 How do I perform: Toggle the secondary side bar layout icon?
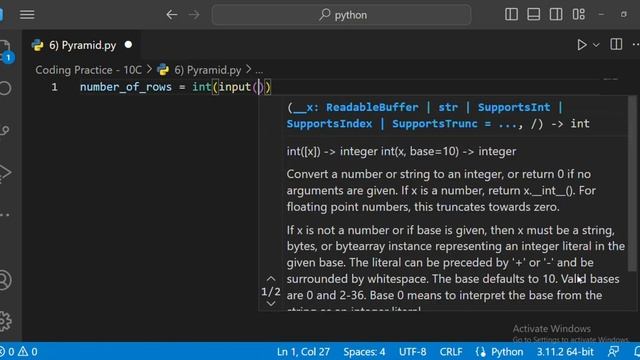point(556,14)
